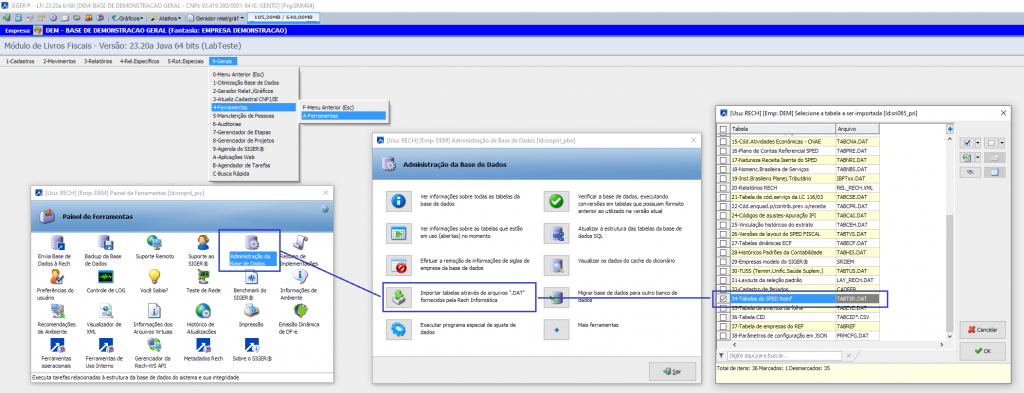This screenshot has height=393, width=1024.
Task: Click the import .DAT tables icon
Action: pos(398,298)
